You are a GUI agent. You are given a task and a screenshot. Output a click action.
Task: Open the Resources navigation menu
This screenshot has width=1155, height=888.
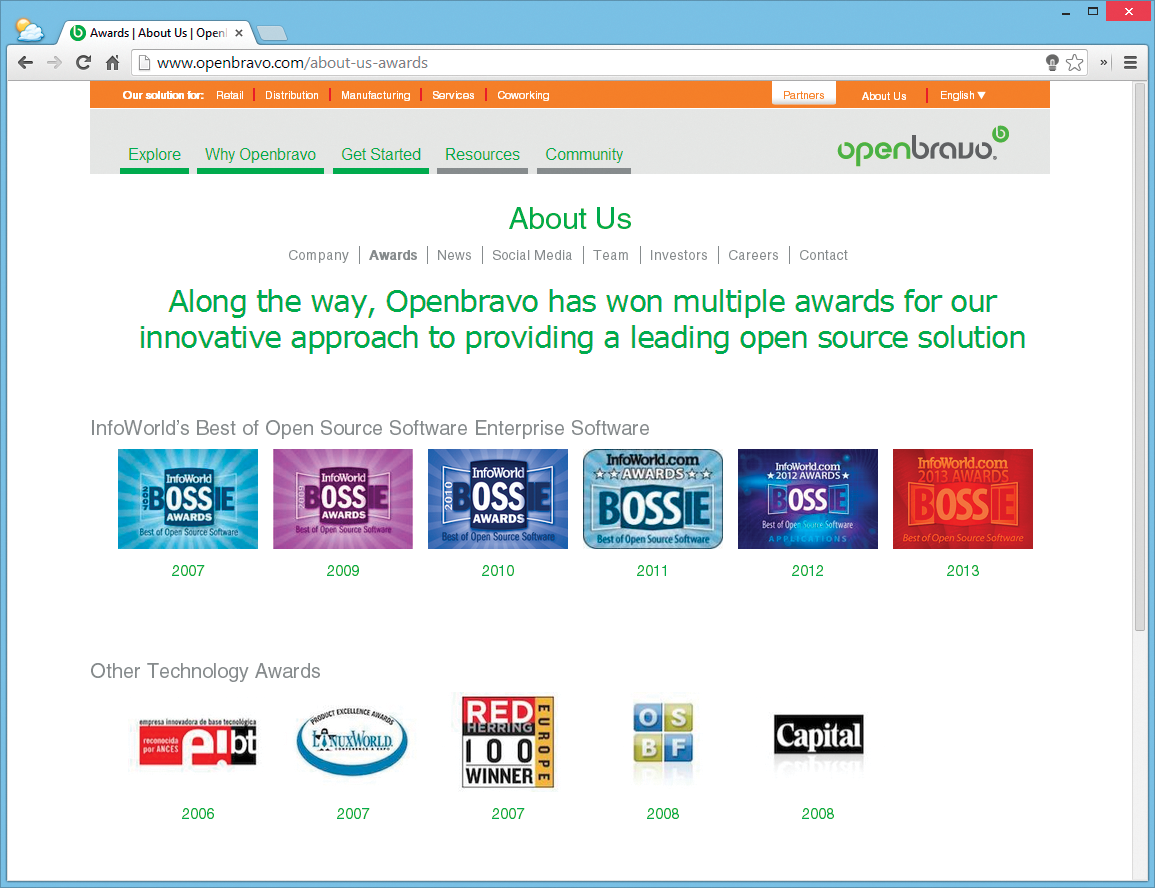coord(482,155)
